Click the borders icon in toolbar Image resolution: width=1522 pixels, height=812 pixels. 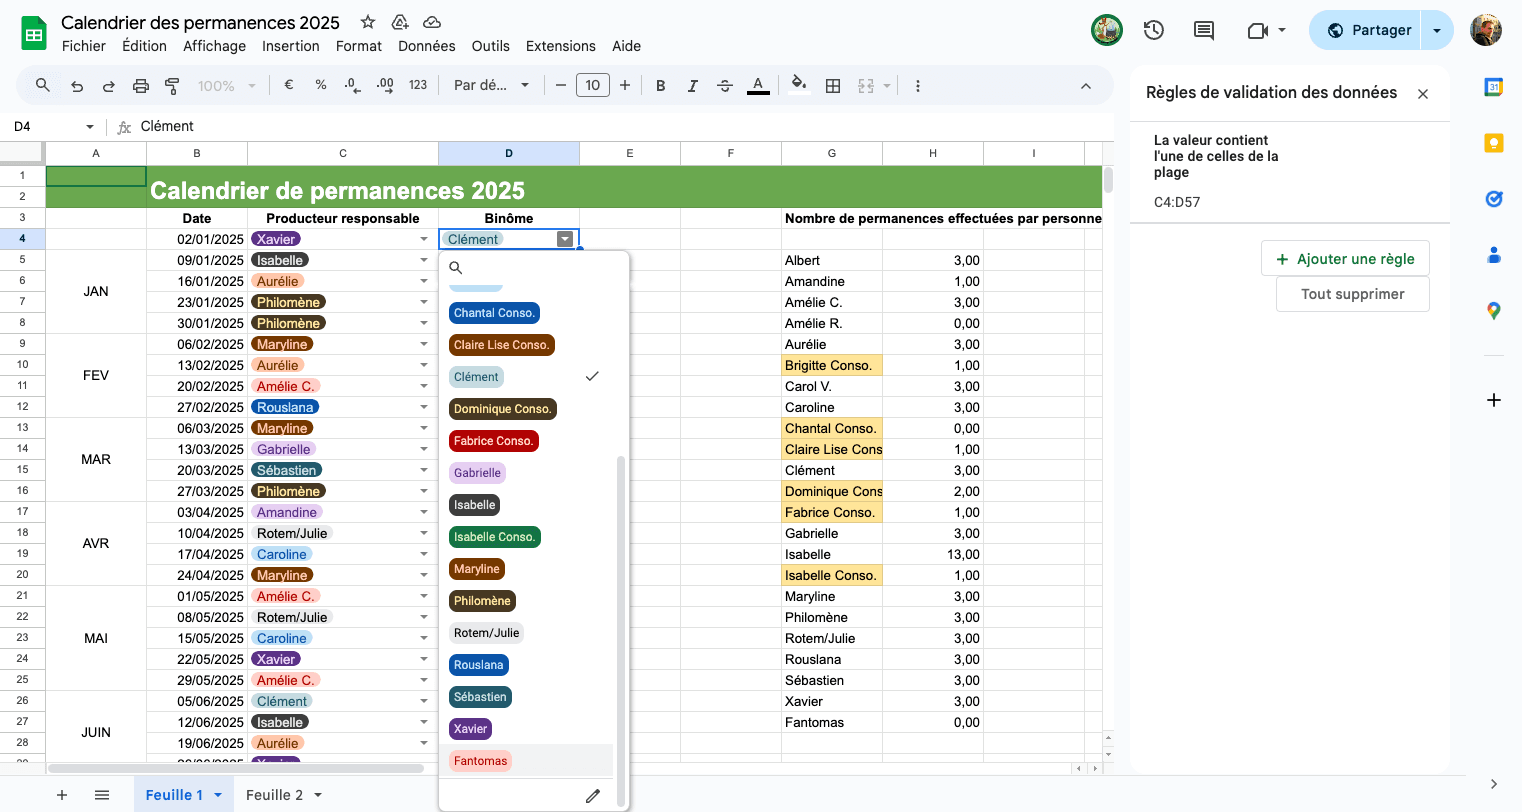tap(833, 86)
